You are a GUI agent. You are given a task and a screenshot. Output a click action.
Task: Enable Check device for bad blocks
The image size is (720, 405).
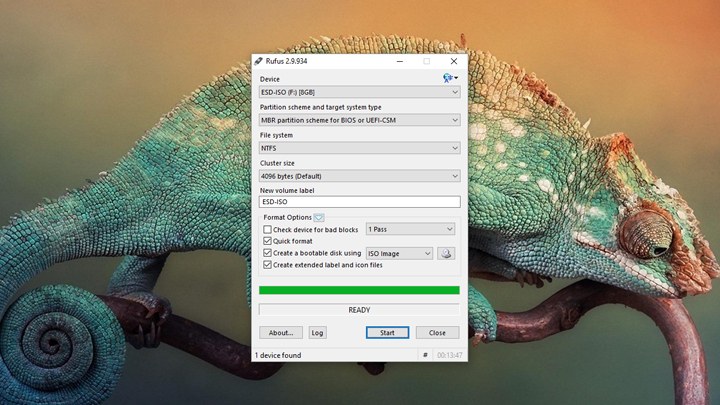click(x=267, y=229)
